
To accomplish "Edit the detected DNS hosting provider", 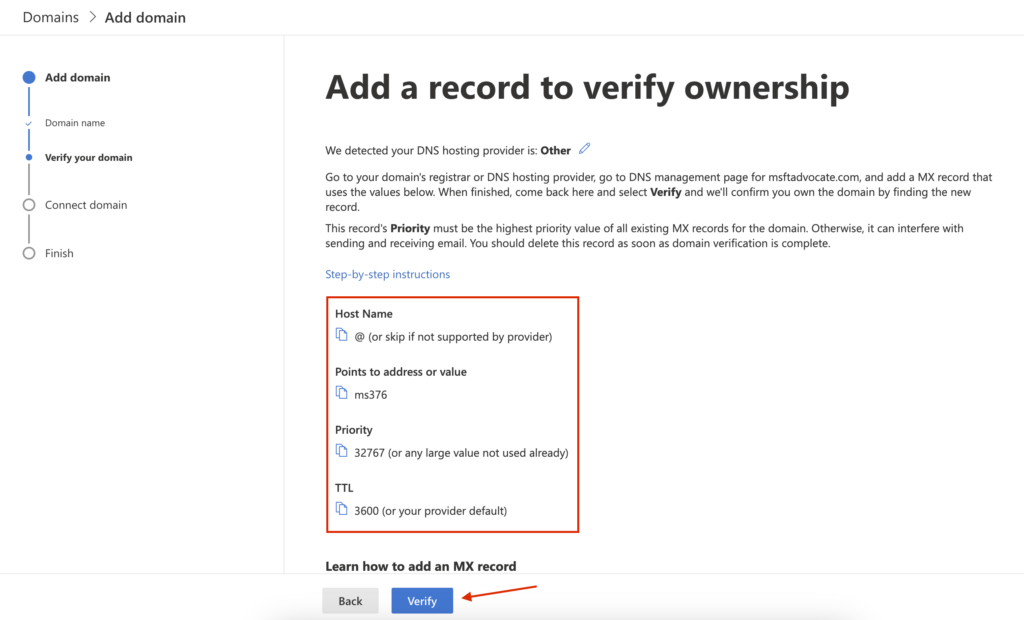I will point(585,149).
